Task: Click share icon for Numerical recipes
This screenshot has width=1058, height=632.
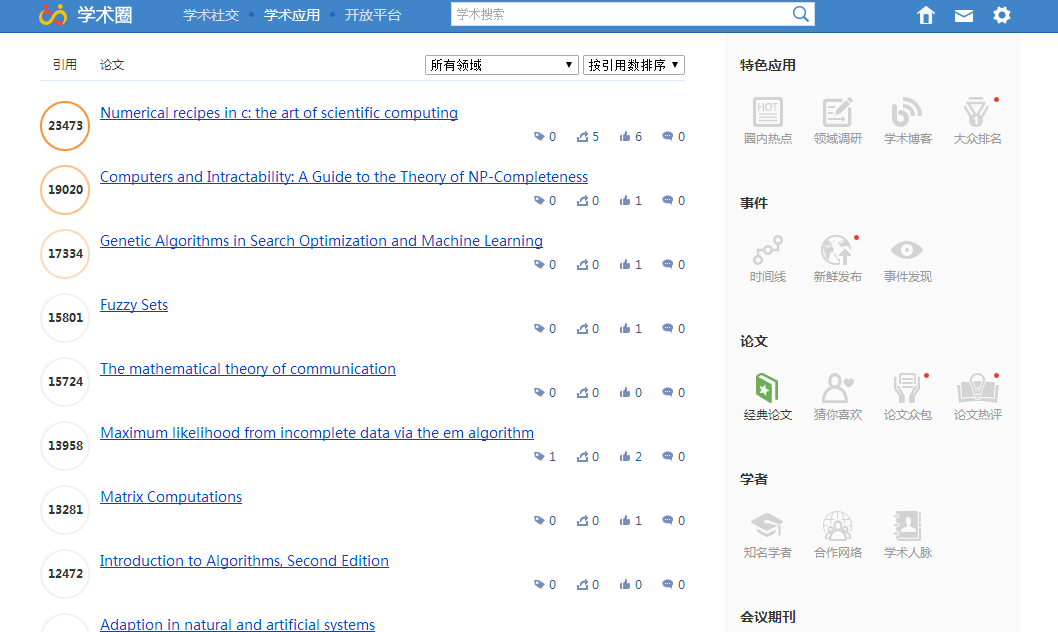Action: coord(582,136)
